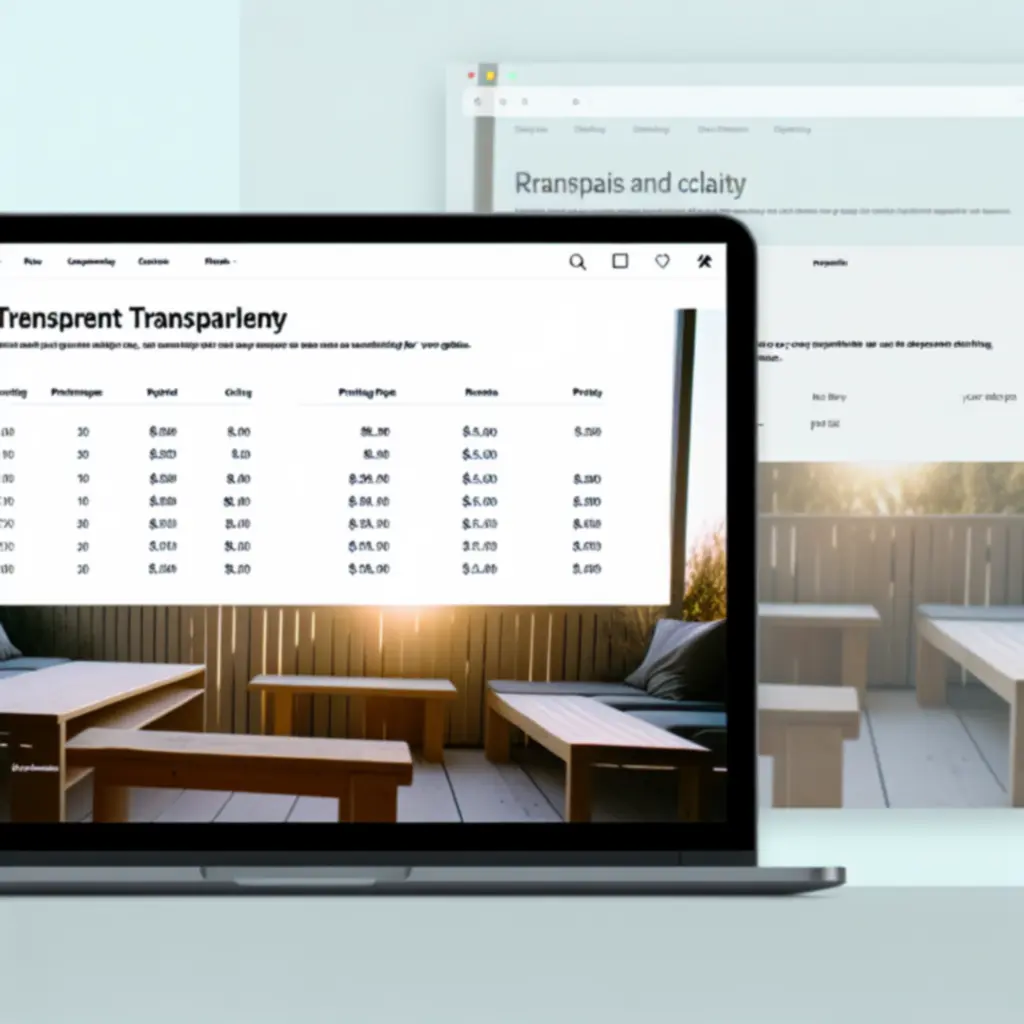
Task: Close the background browser with red button
Action: click(472, 75)
